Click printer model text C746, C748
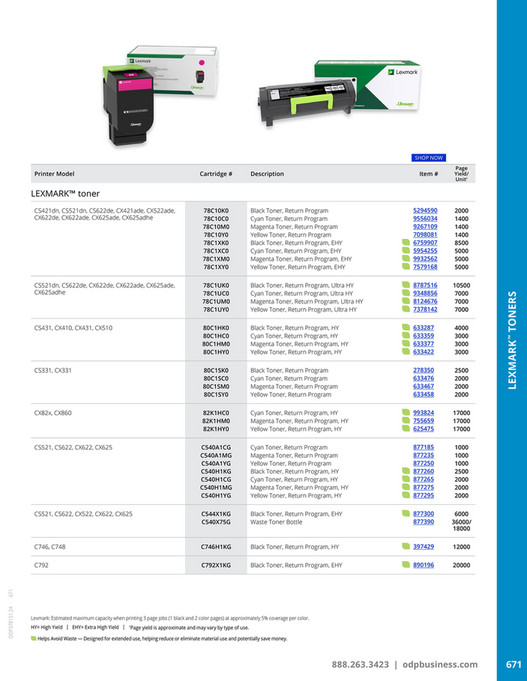The width and height of the screenshot is (527, 681). [50, 547]
